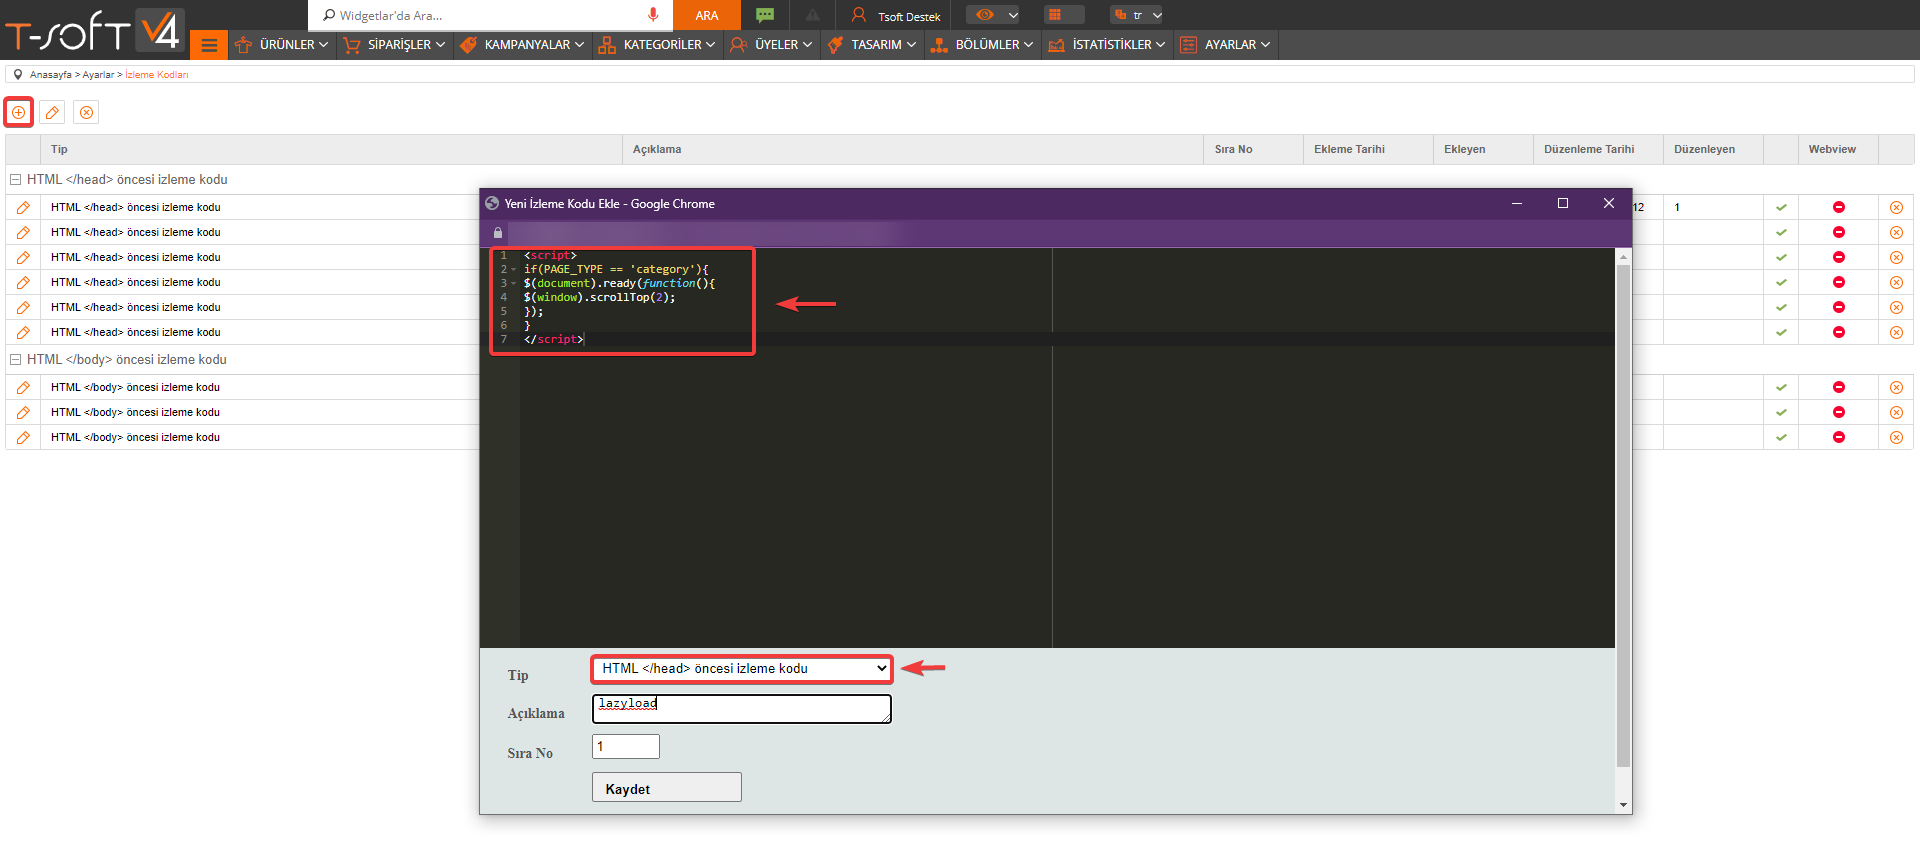This screenshot has width=1920, height=841.
Task: Delete the first </head> row using its X icon
Action: (x=1896, y=207)
